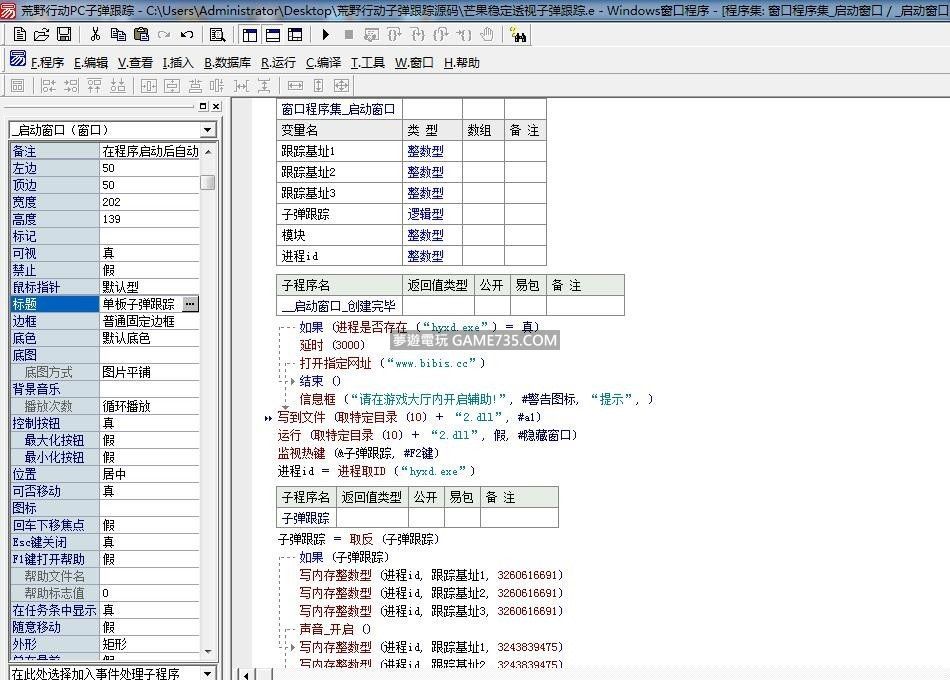The width and height of the screenshot is (950, 680).
Task: Click the Paste clipboard icon
Action: [141, 35]
